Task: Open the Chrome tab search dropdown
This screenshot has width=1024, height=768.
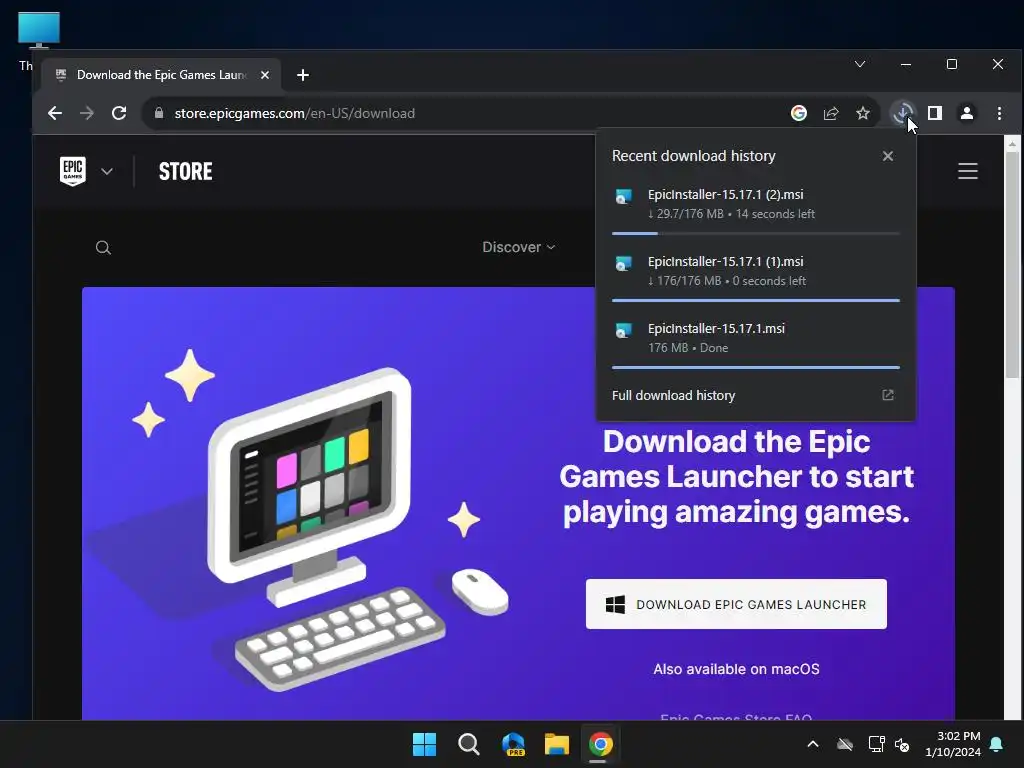Action: (860, 64)
